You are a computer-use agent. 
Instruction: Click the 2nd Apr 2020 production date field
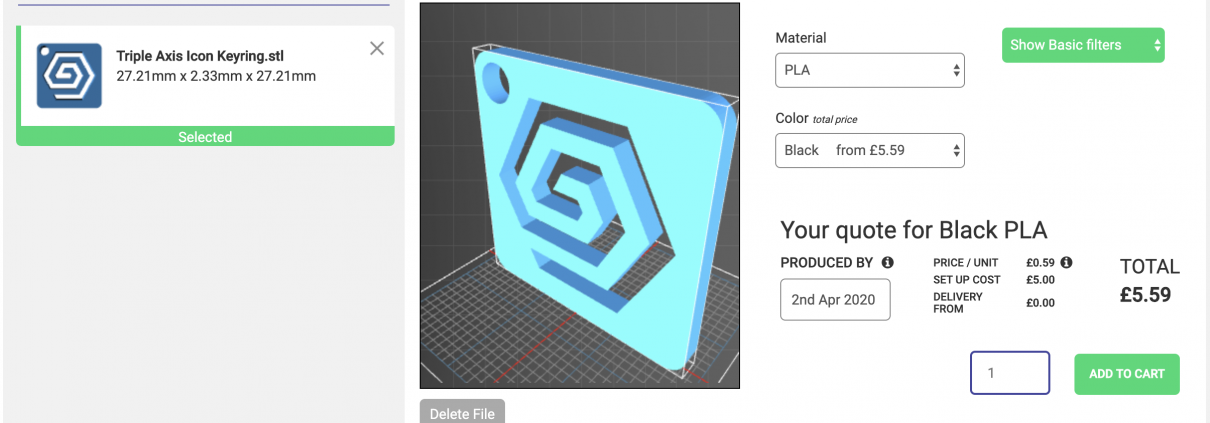click(834, 300)
